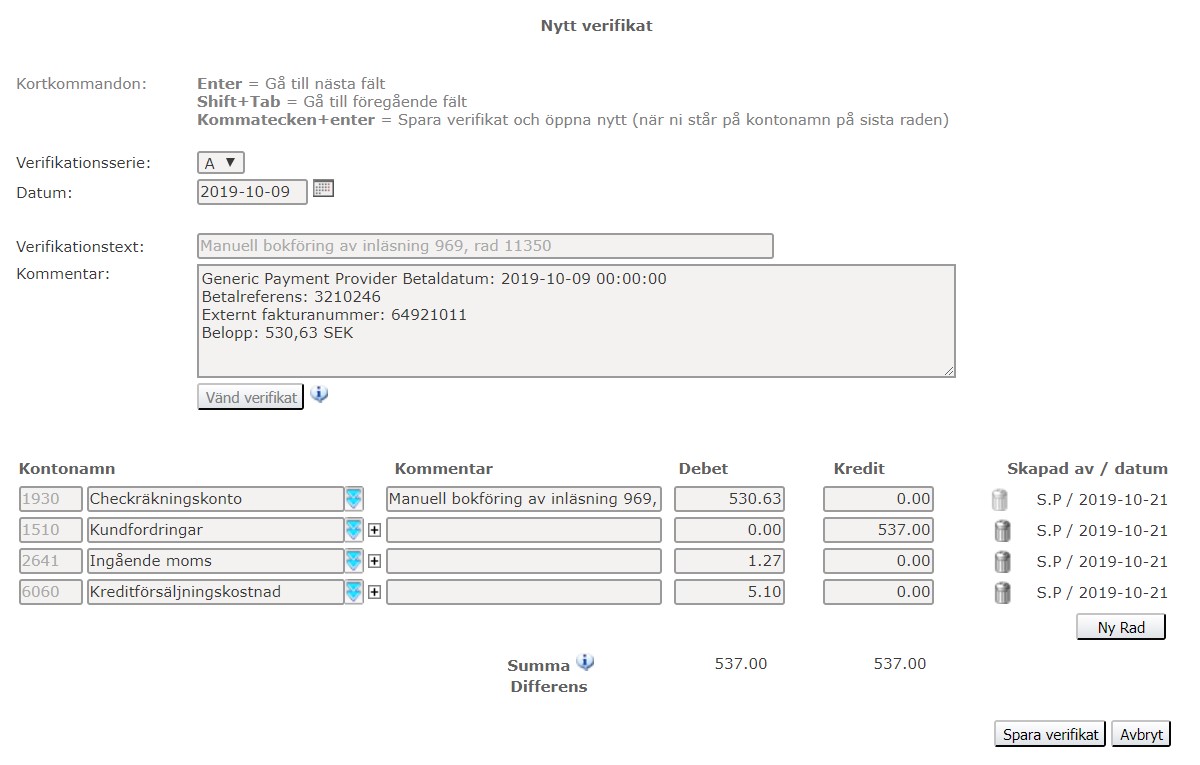The image size is (1200, 765).
Task: Open the calendar date picker icon
Action: pyautogui.click(x=323, y=188)
